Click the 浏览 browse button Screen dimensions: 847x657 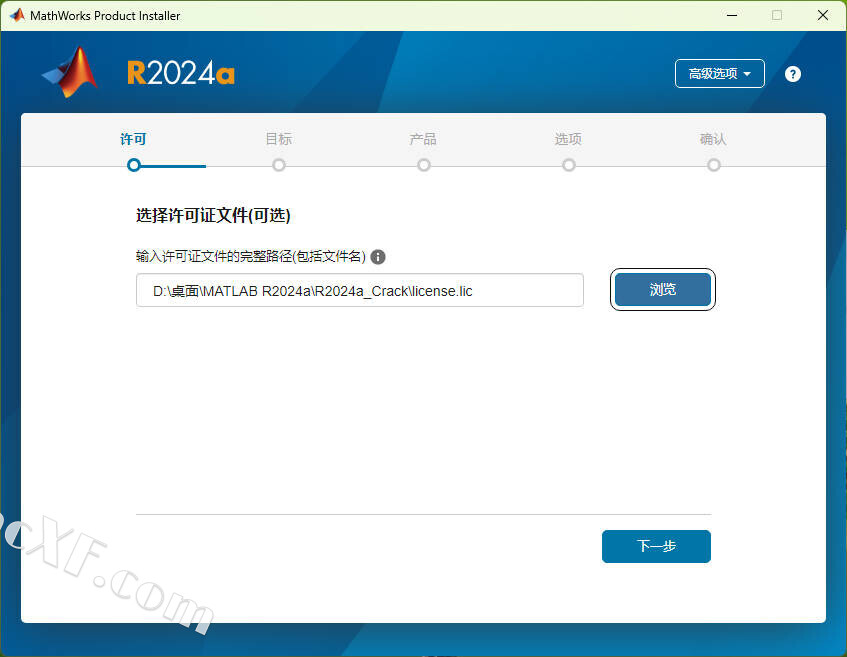tap(663, 290)
